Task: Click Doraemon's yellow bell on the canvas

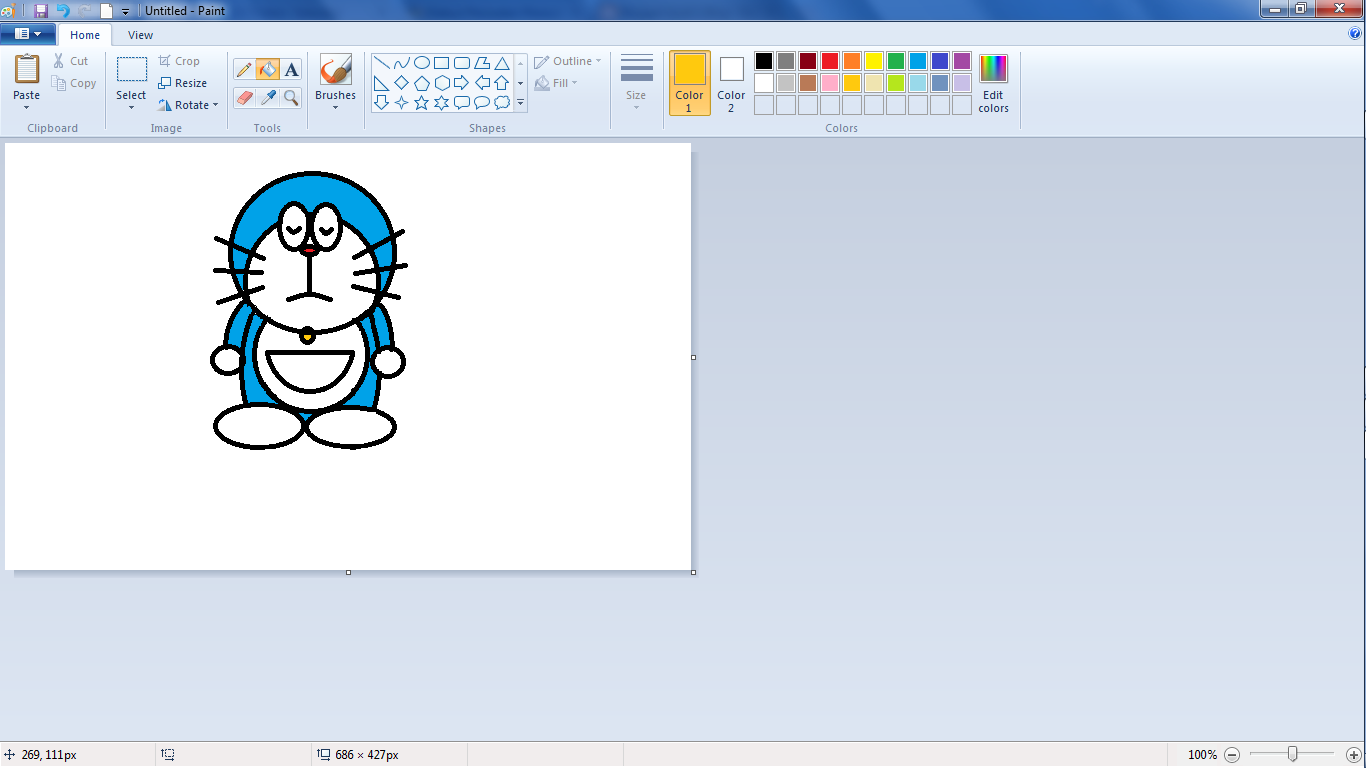Action: tap(307, 336)
